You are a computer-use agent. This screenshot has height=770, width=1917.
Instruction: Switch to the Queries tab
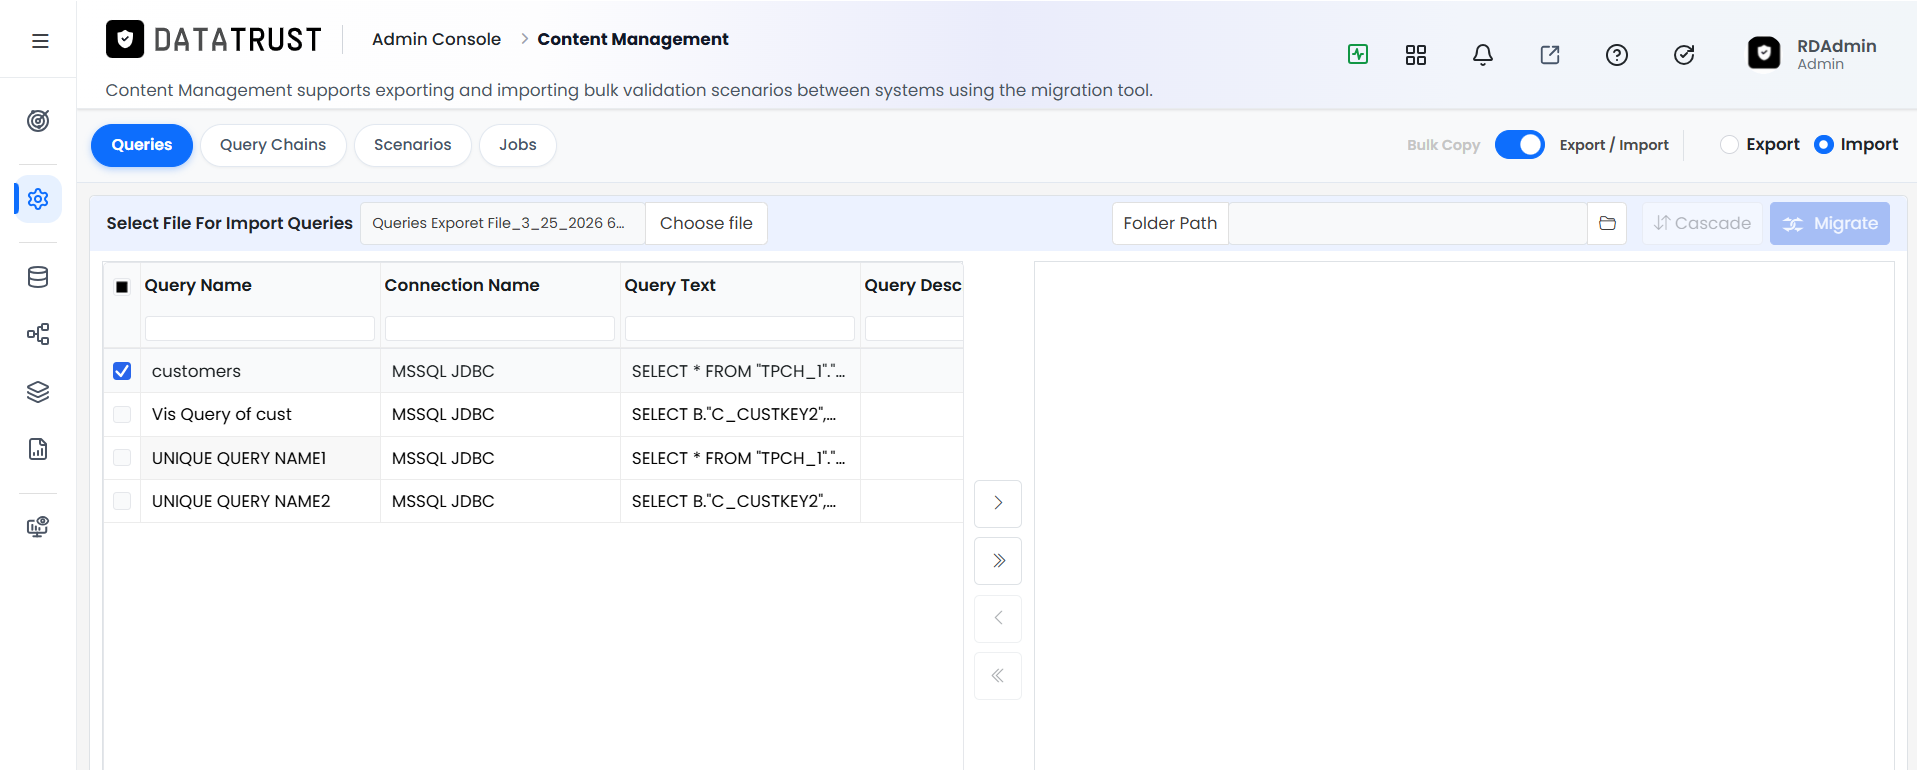142,145
